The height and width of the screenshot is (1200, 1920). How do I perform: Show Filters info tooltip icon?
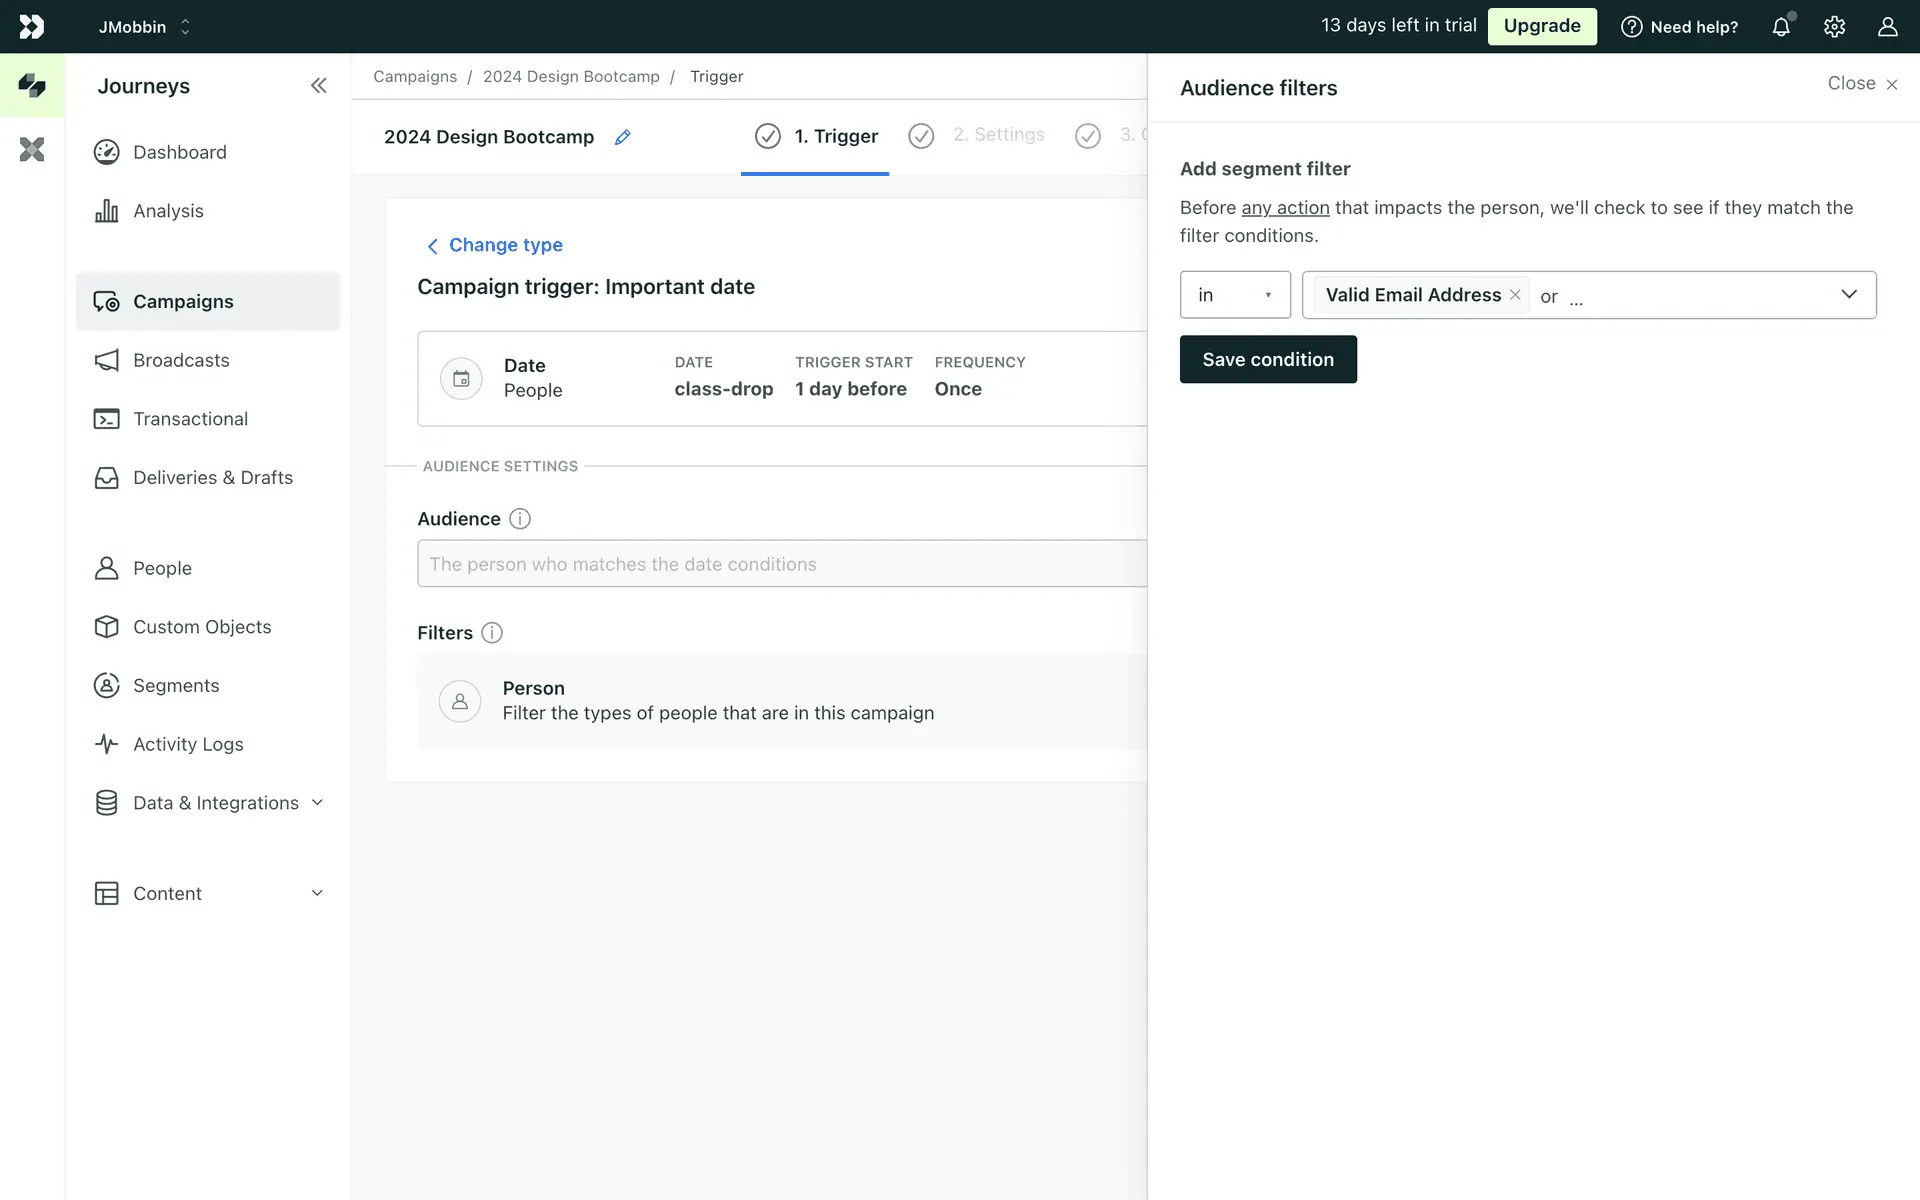[492, 633]
